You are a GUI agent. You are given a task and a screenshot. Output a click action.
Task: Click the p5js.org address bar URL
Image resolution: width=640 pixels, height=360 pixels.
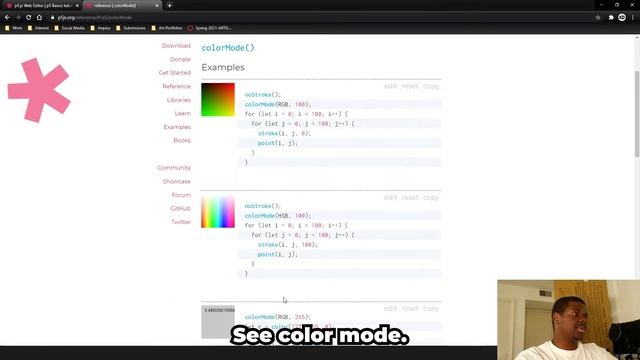94,18
